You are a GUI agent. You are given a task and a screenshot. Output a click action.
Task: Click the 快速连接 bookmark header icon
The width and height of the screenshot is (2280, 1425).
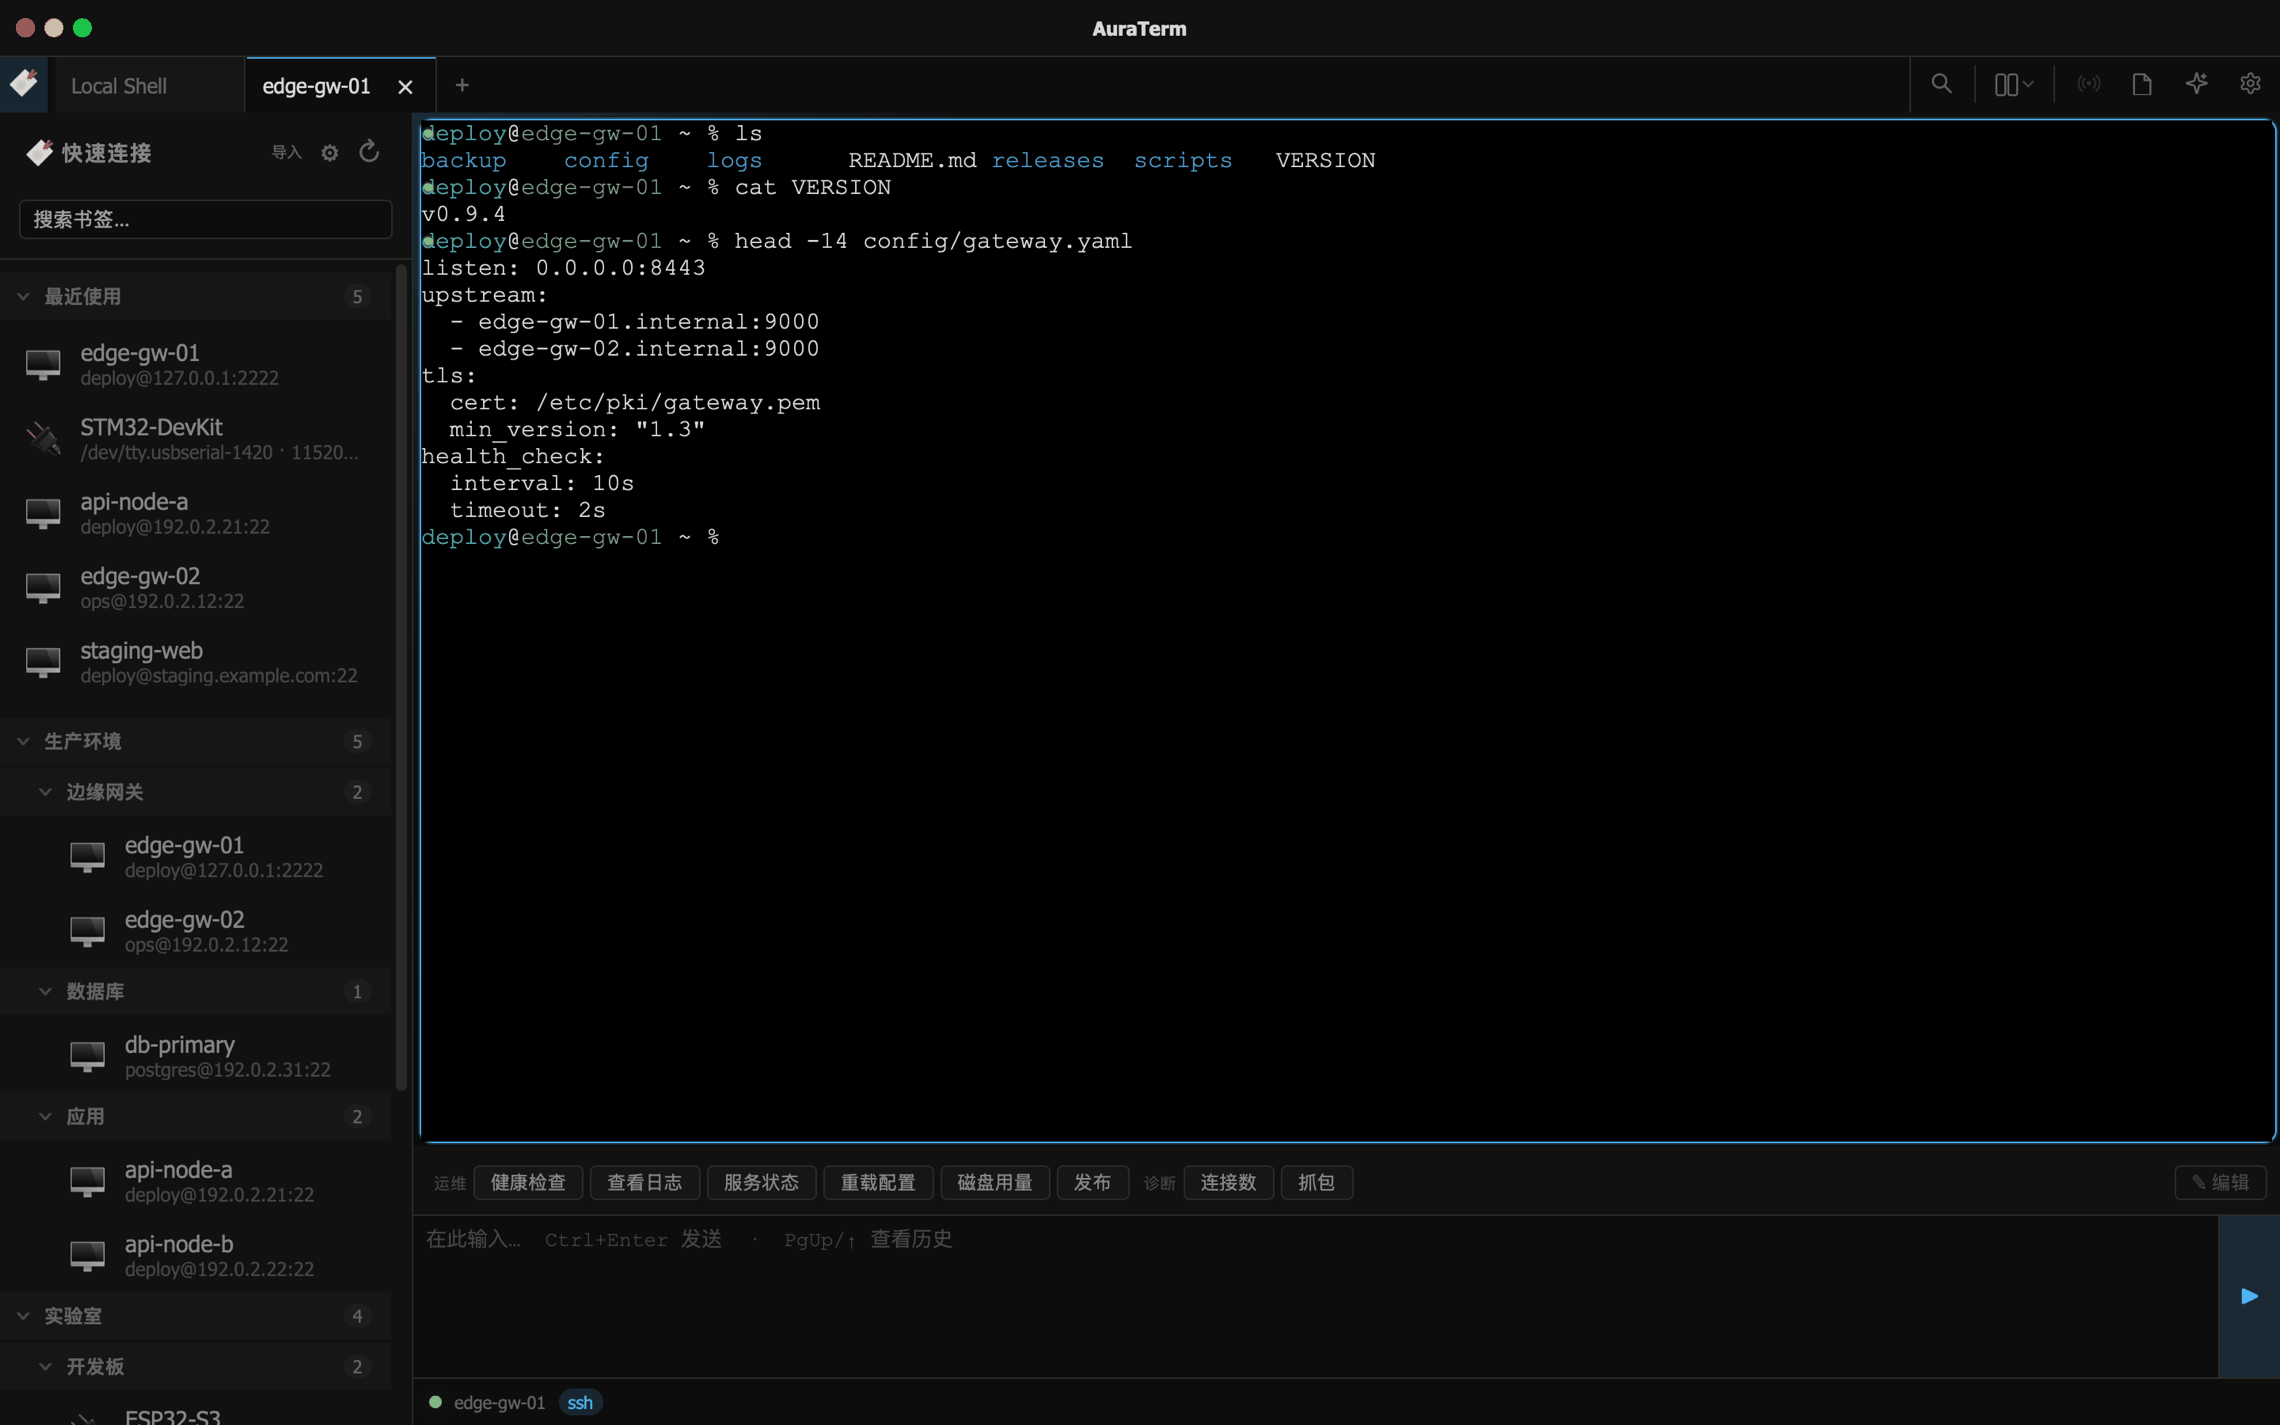click(x=39, y=152)
